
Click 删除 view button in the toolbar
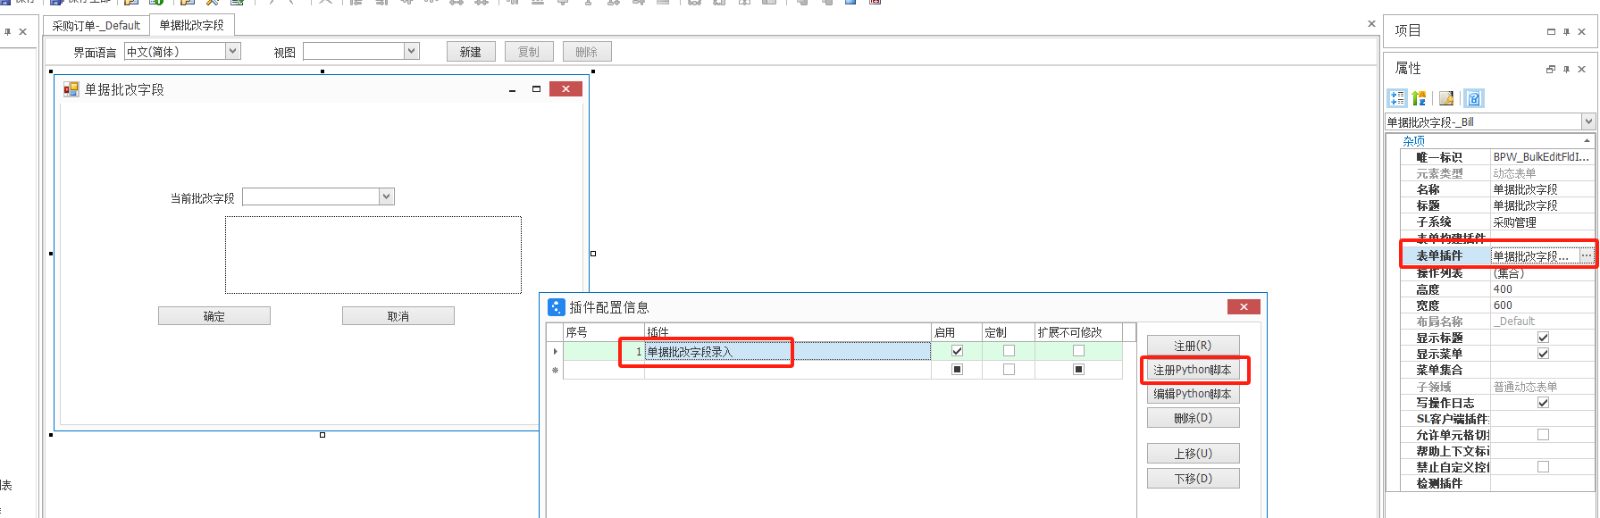pyautogui.click(x=587, y=52)
